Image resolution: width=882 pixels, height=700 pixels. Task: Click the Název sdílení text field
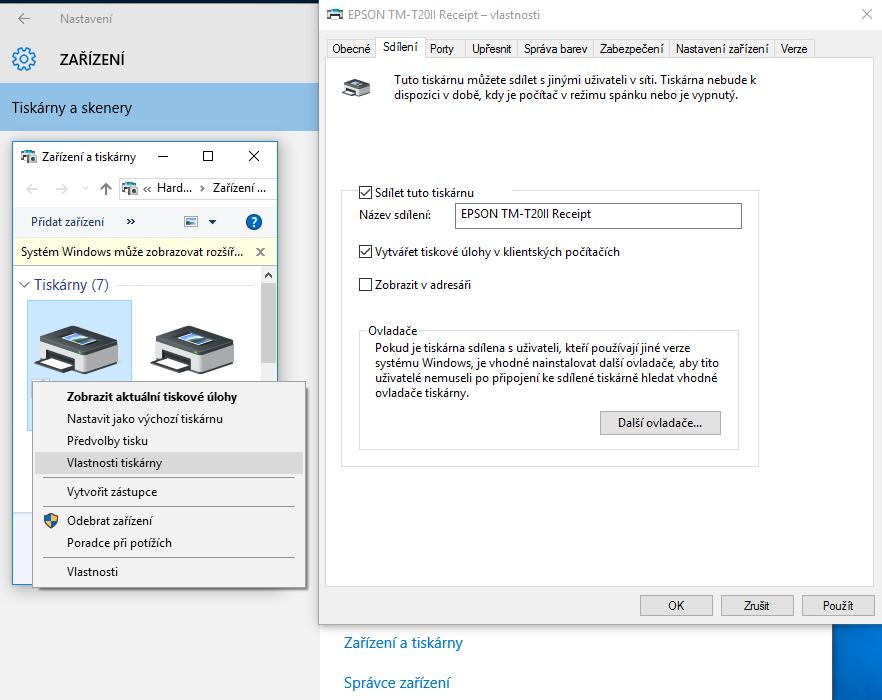pyautogui.click(x=598, y=216)
